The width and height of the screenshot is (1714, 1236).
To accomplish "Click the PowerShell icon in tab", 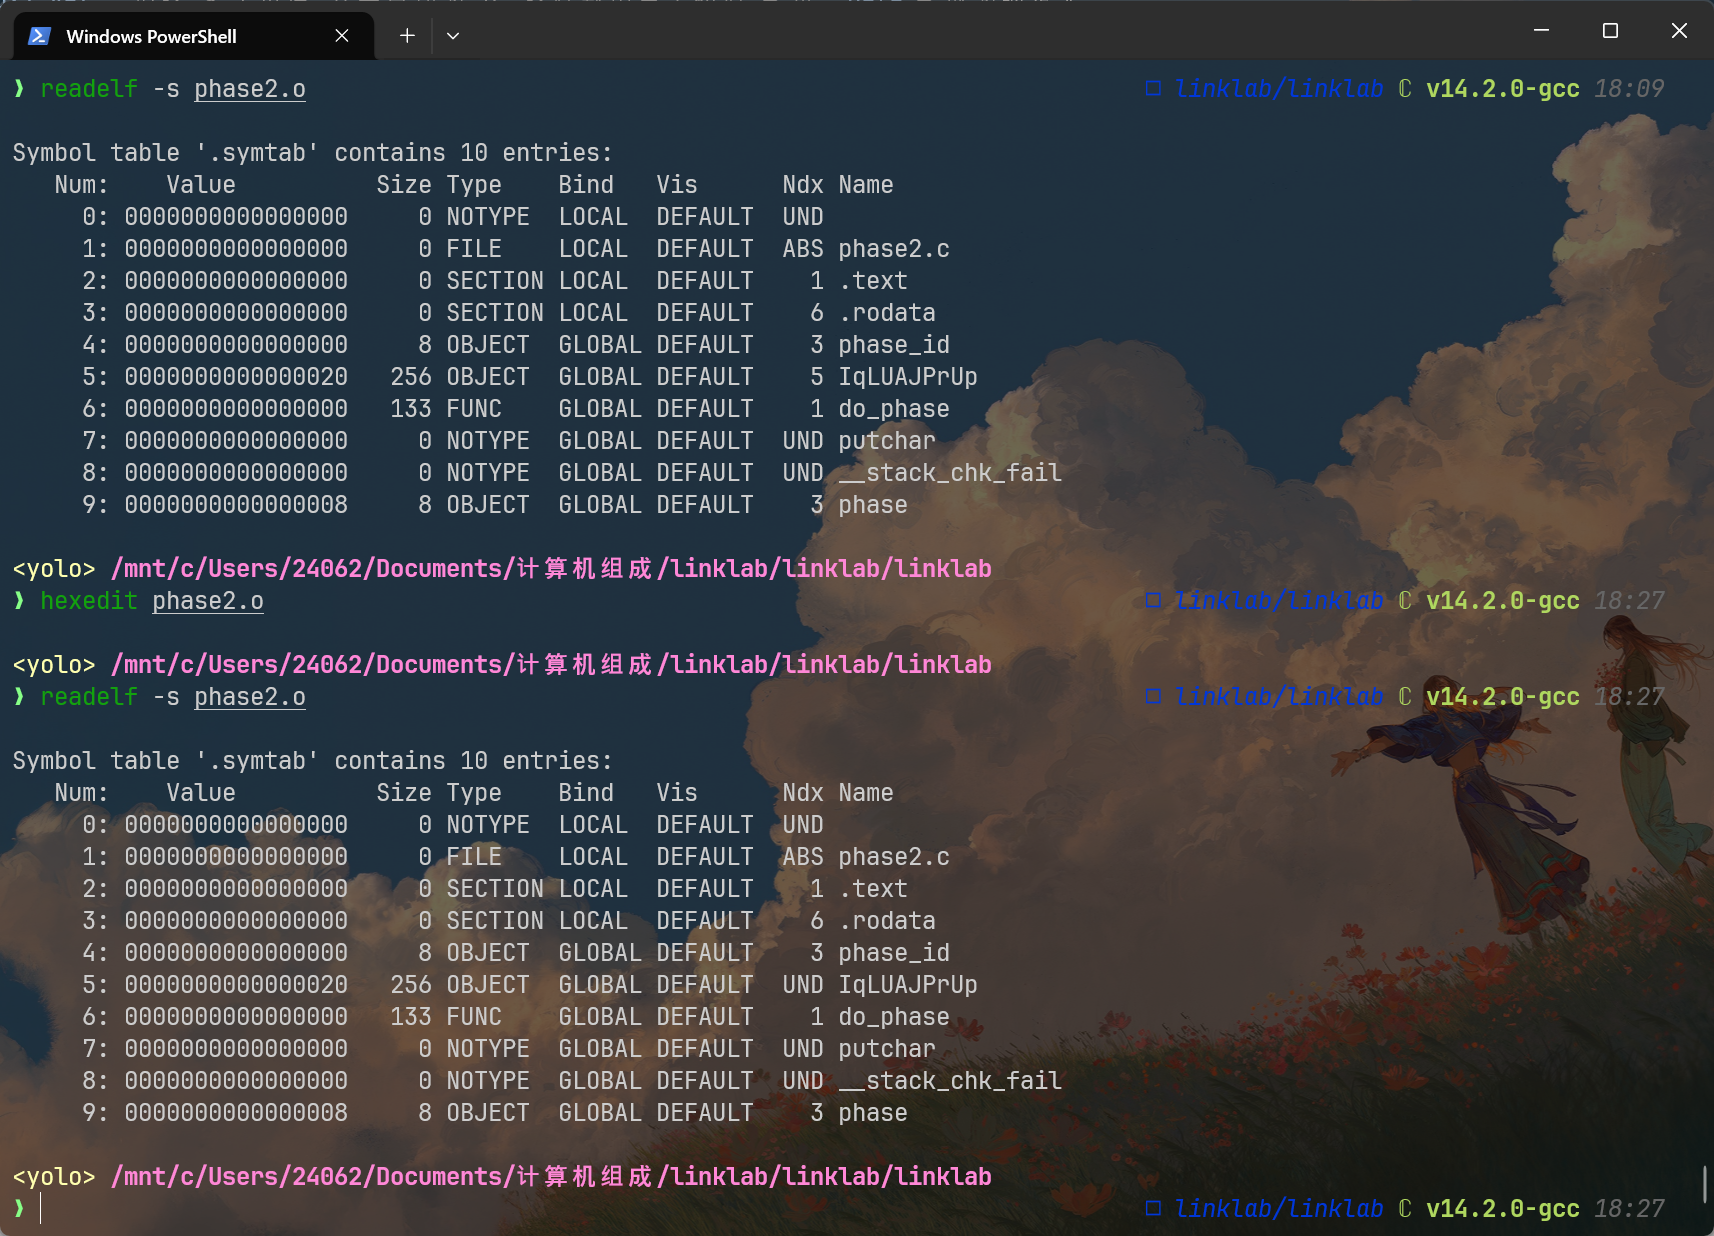I will click(x=39, y=36).
